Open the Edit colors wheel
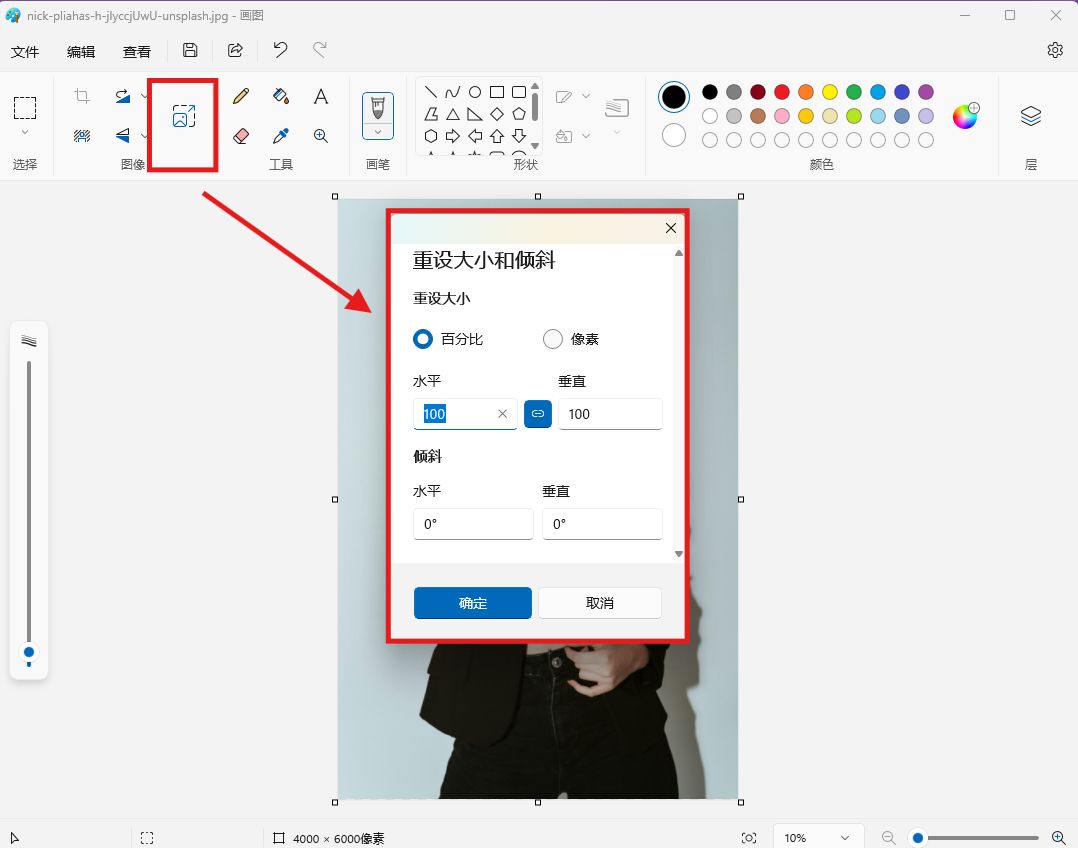The width and height of the screenshot is (1078, 848). point(965,116)
